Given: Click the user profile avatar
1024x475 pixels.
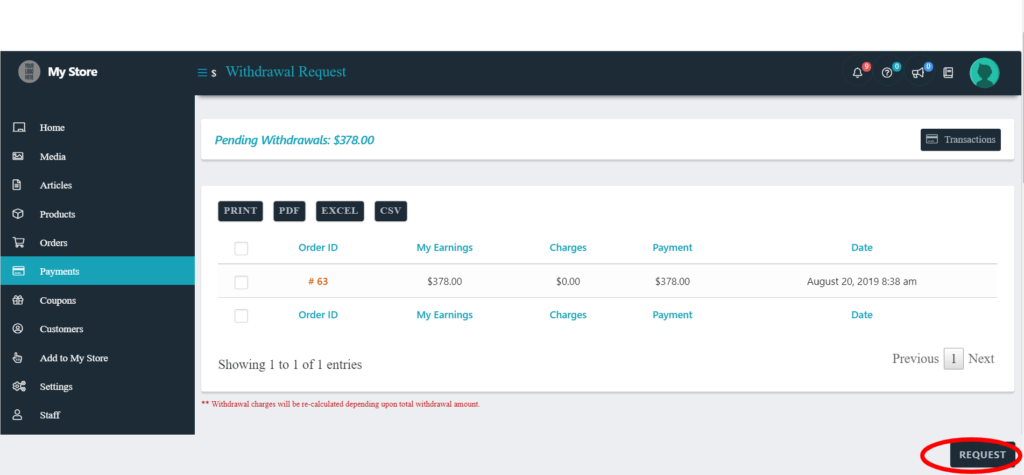Looking at the screenshot, I should 984,73.
